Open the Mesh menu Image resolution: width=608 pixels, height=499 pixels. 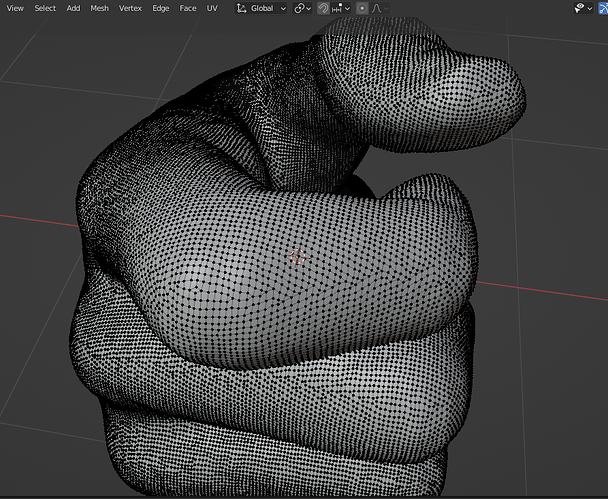(99, 8)
